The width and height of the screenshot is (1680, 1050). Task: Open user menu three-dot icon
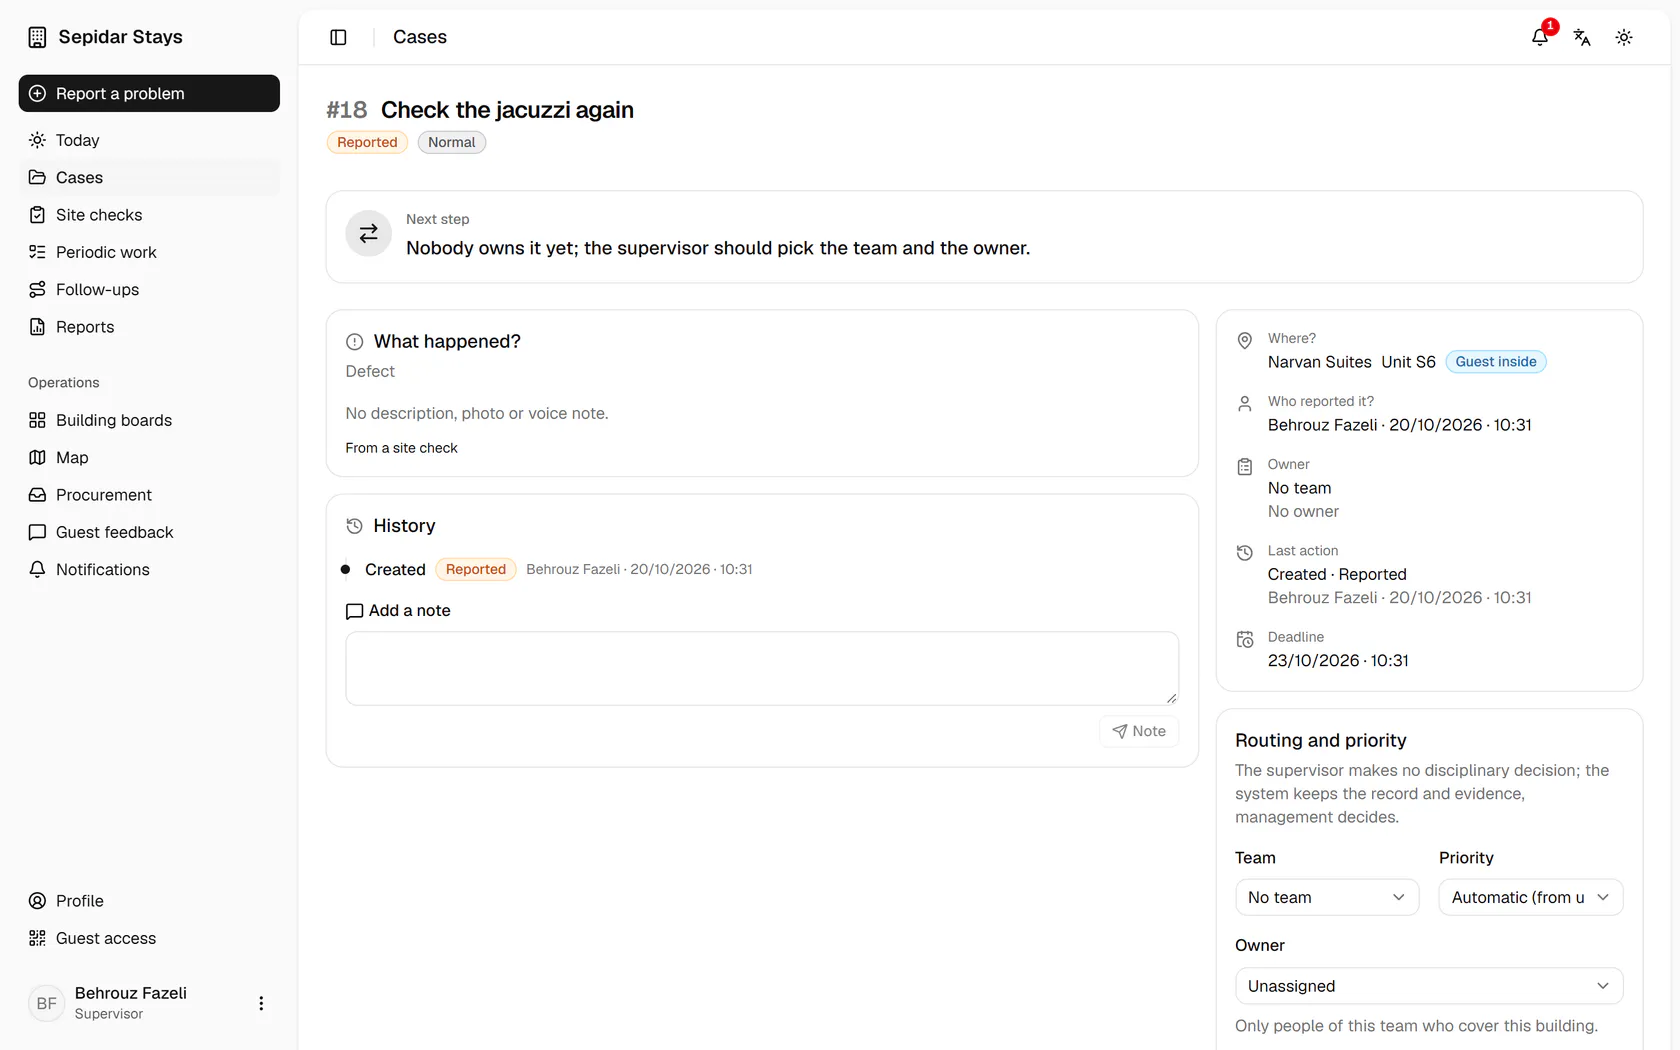[261, 1003]
